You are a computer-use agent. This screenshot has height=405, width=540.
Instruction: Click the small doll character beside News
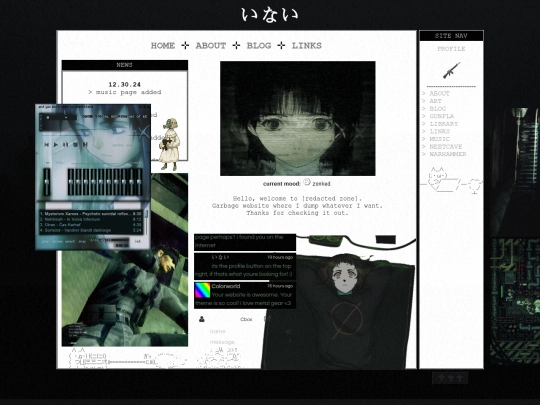click(169, 144)
